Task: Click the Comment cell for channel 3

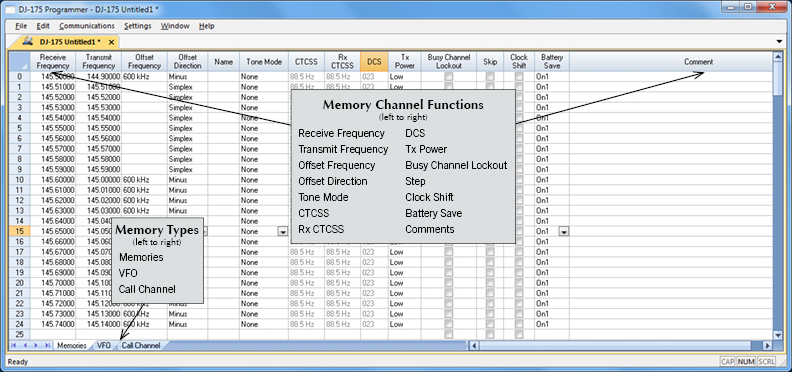Action: coord(671,108)
